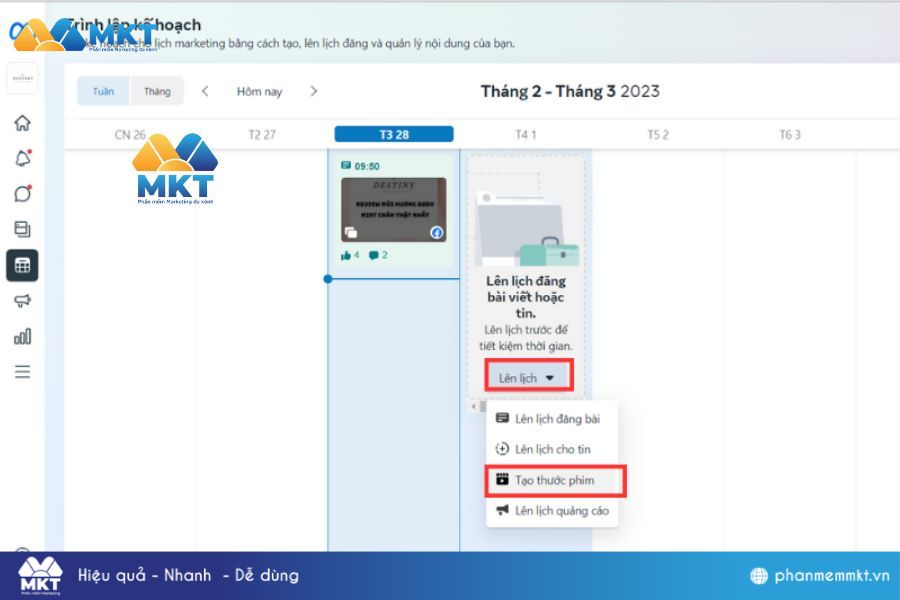Open the 09:50 scheduled post thumbnail
900x600 pixels.
coord(394,210)
